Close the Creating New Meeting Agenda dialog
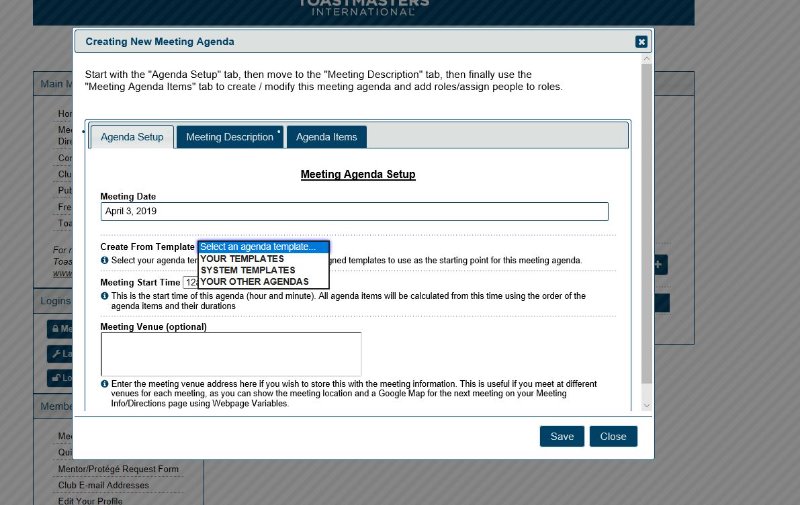Screen dimensions: 800x505 point(641,42)
